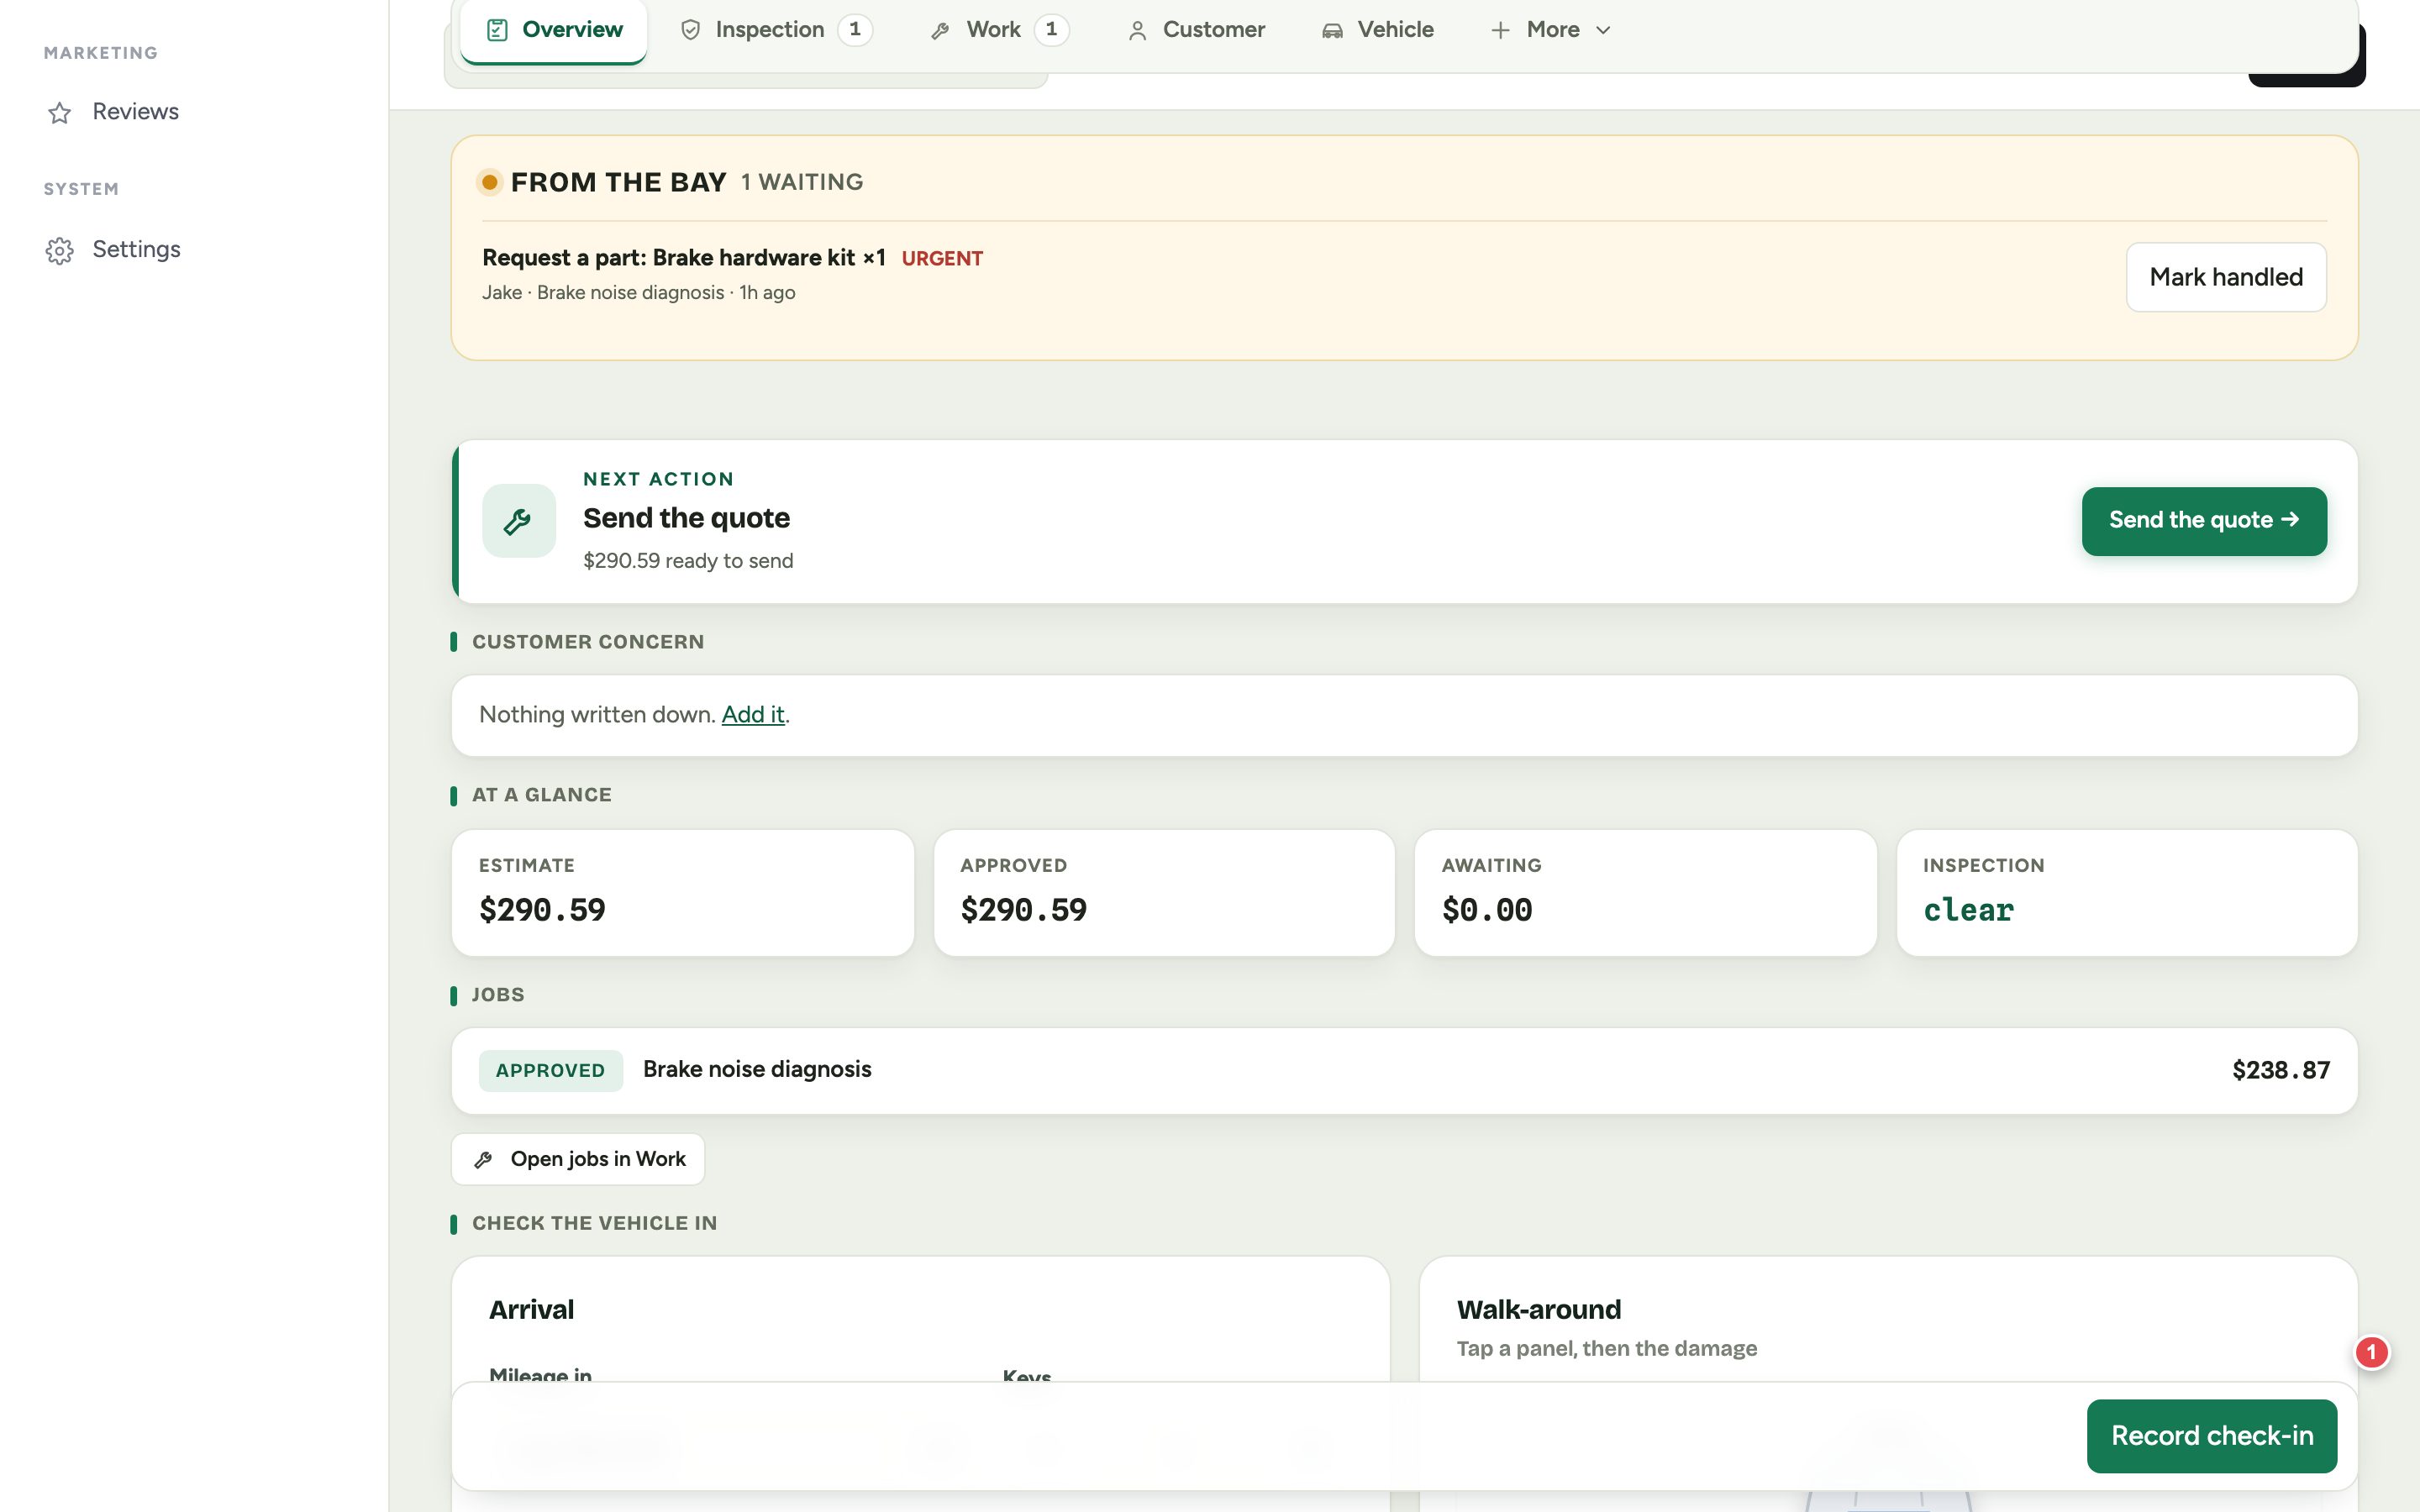Click the Record check-in button

coord(2212,1436)
